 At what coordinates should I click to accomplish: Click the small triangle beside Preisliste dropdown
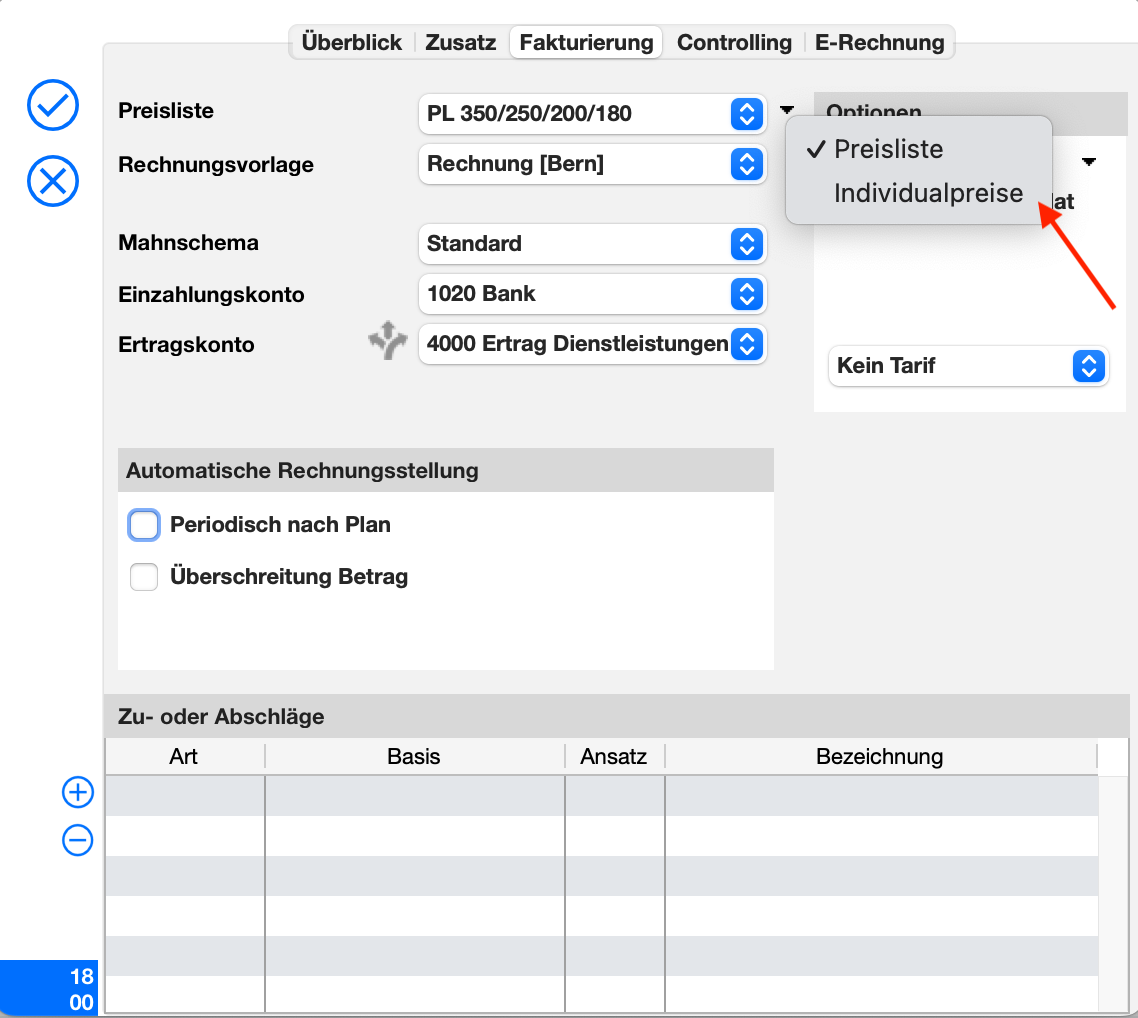point(787,110)
